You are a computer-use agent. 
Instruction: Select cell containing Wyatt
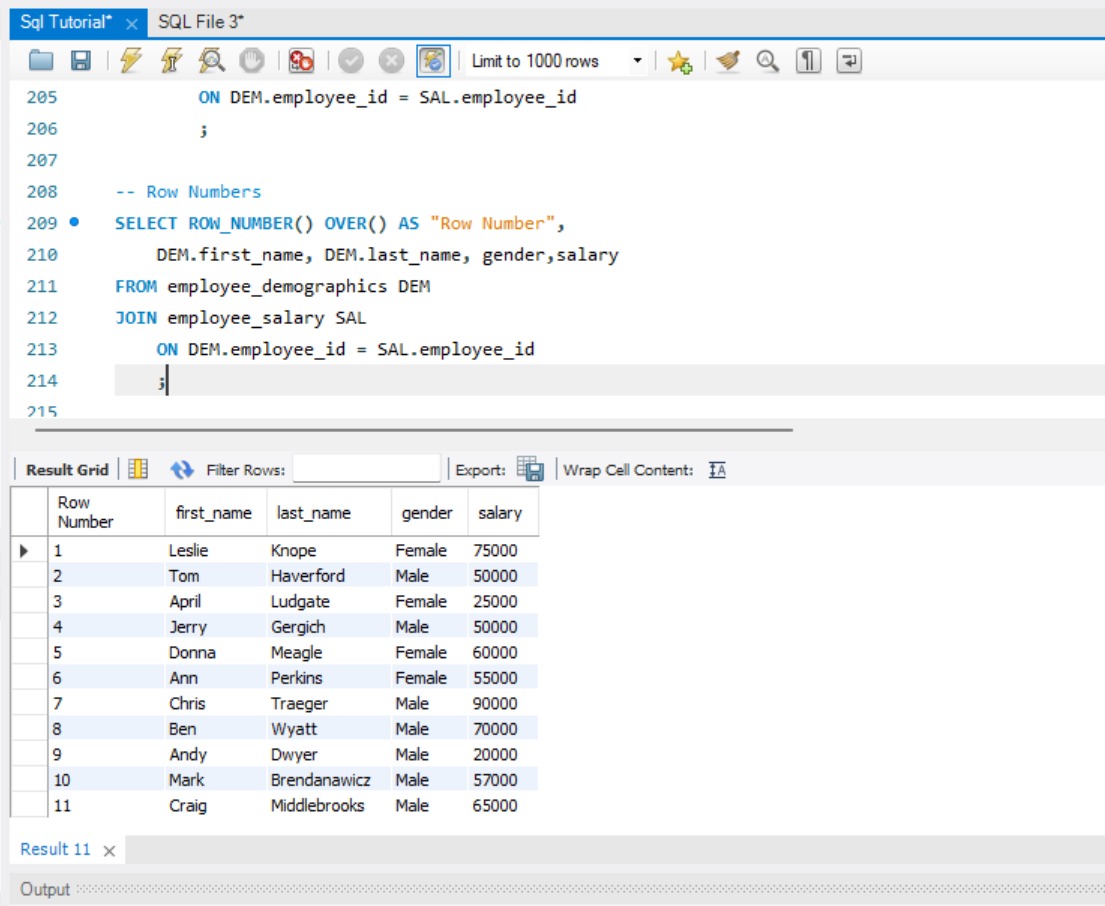[328, 728]
